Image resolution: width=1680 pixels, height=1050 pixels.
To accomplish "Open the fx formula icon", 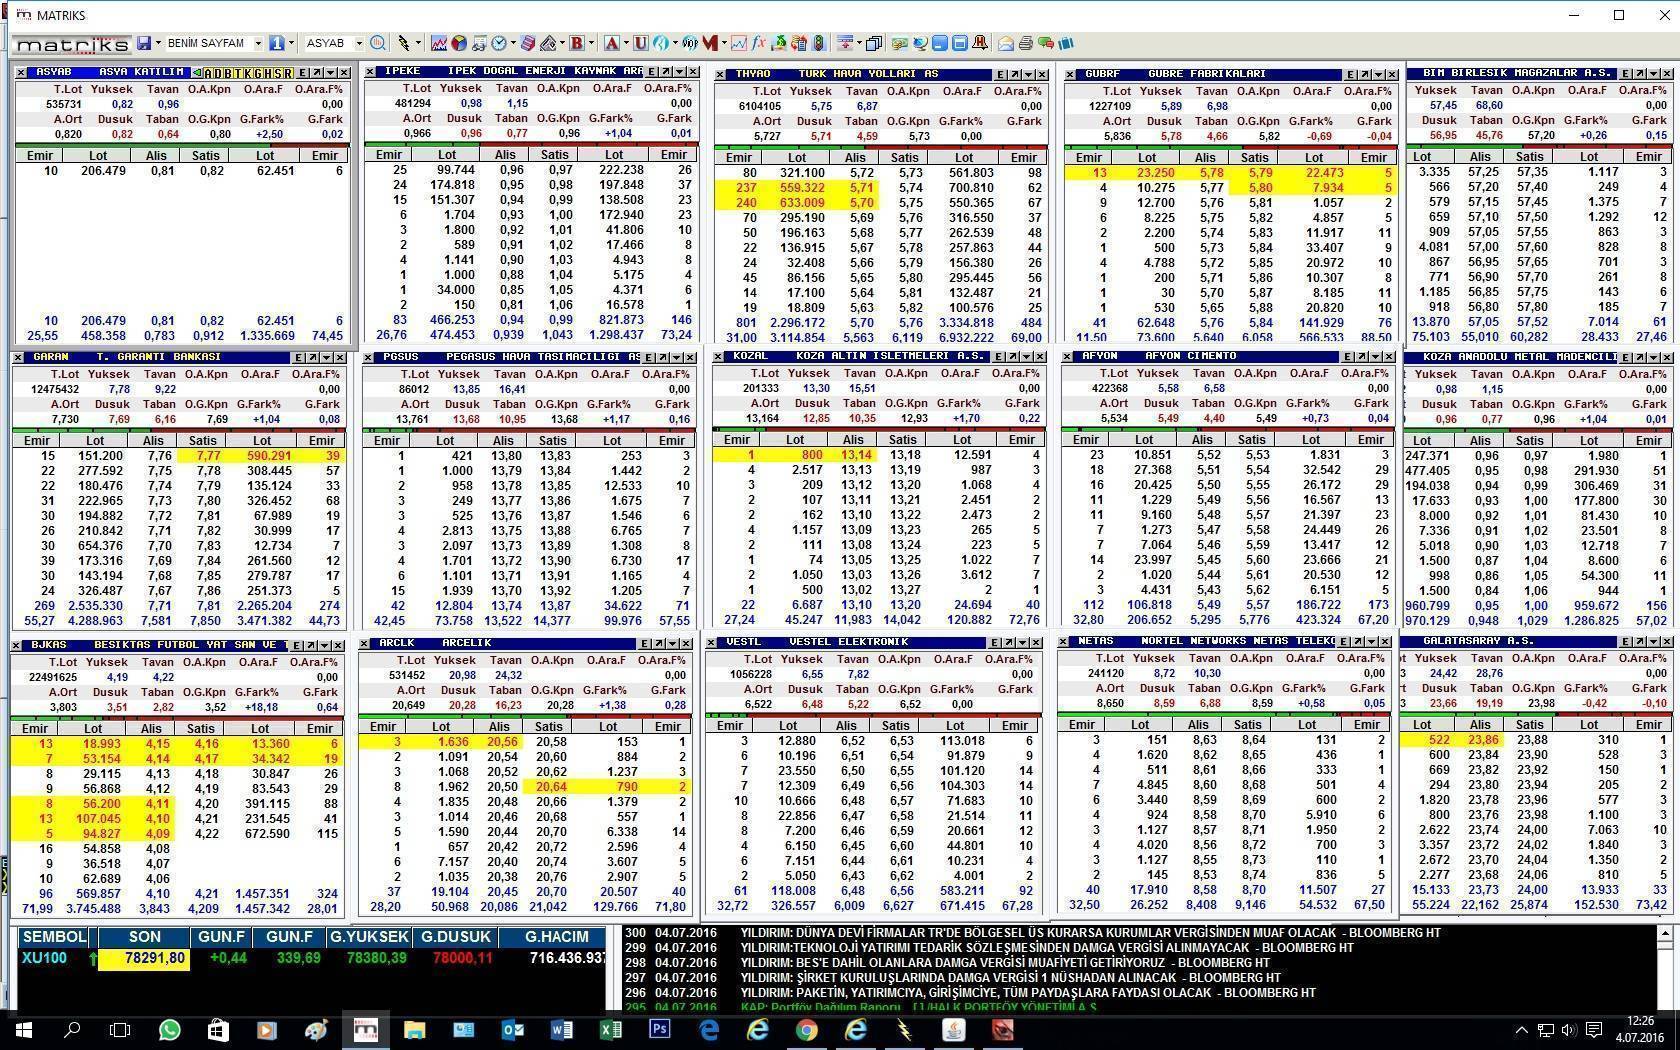I will coord(759,43).
